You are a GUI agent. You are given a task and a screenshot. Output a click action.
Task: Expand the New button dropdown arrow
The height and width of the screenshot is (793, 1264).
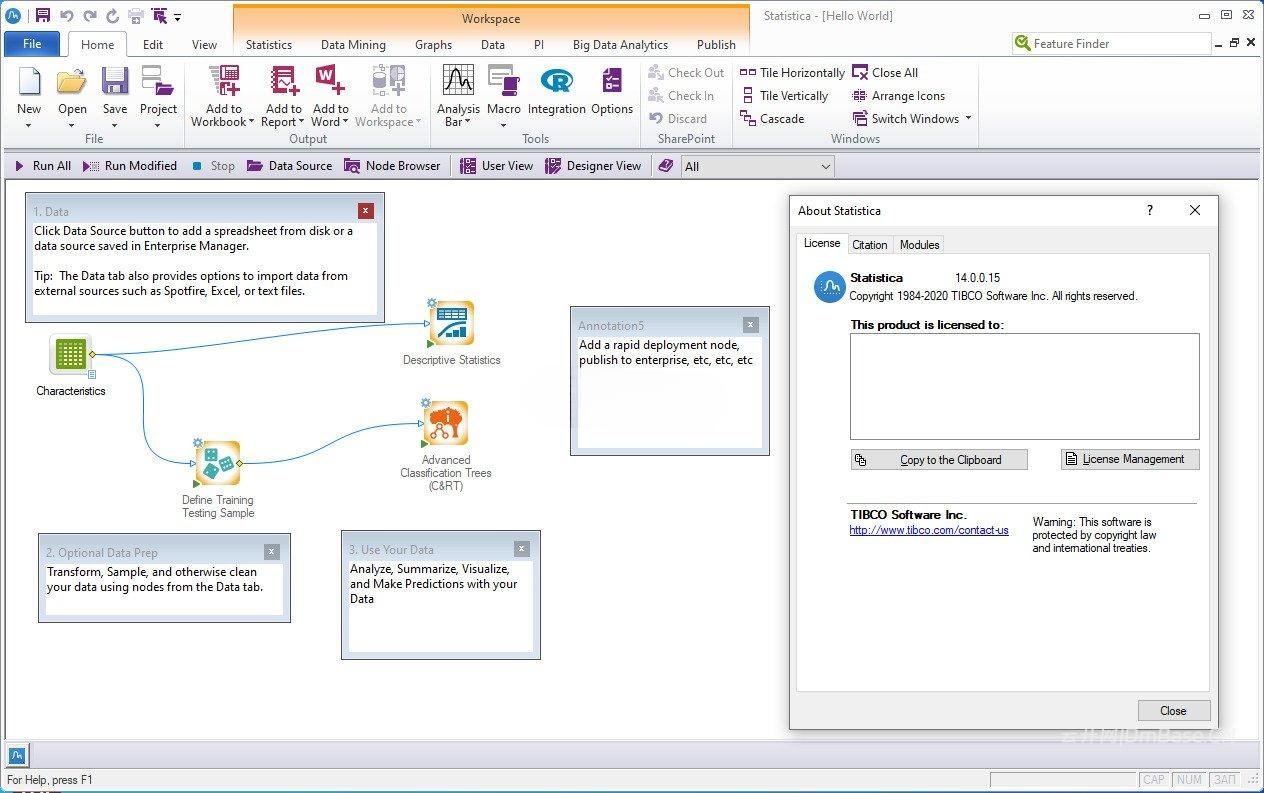29,125
